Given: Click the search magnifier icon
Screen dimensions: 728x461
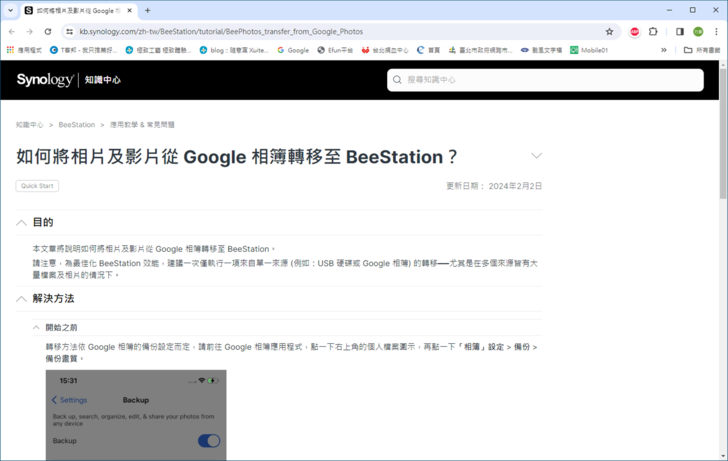Looking at the screenshot, I should point(397,80).
